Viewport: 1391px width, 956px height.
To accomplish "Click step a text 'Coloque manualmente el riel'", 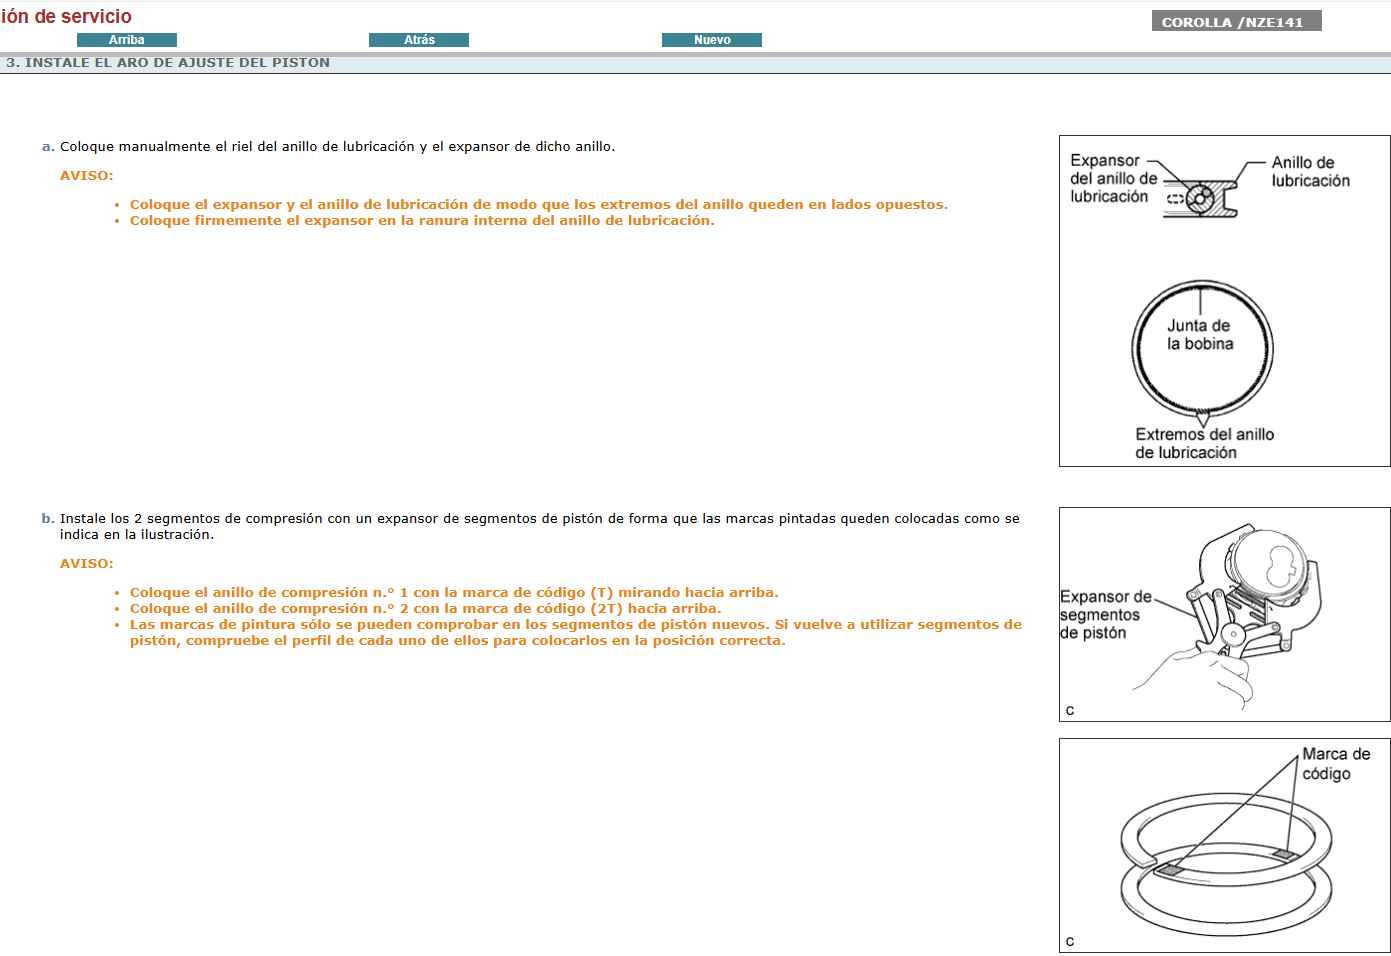I will pyautogui.click(x=337, y=146).
